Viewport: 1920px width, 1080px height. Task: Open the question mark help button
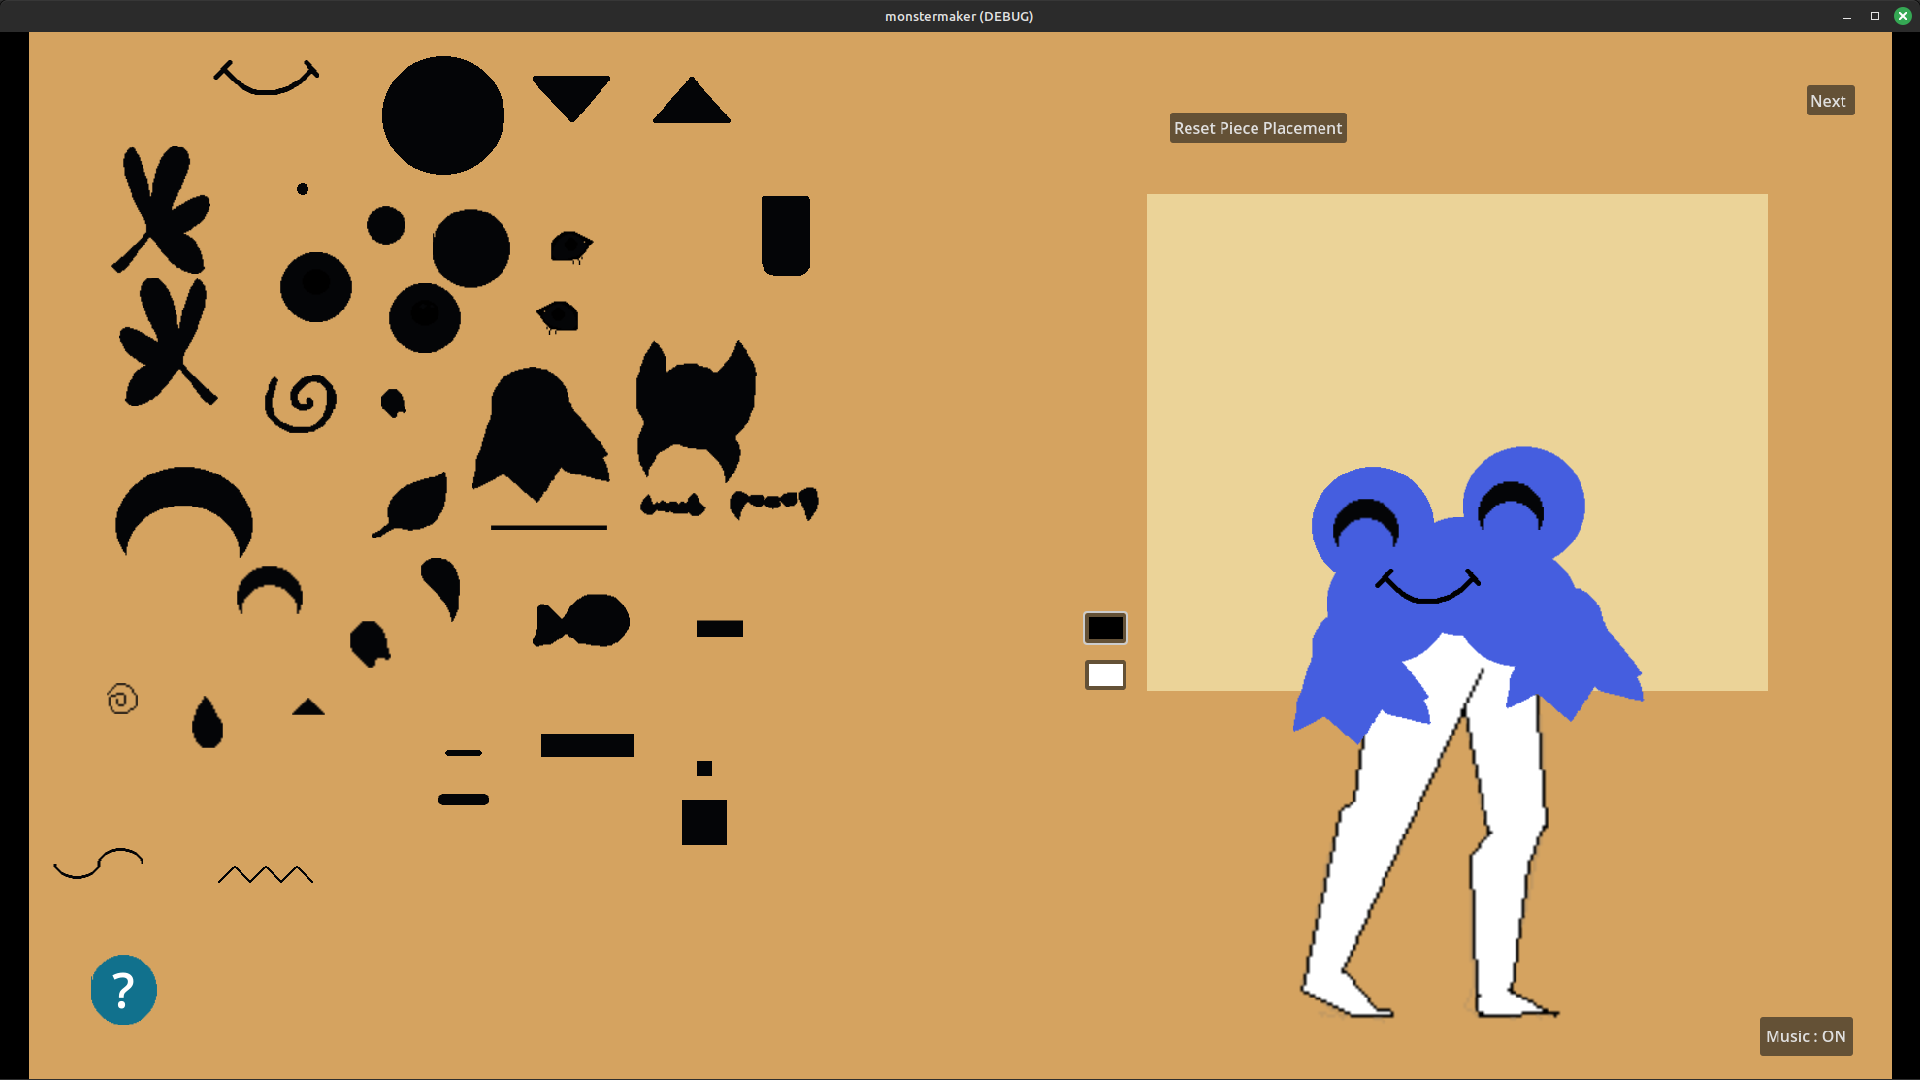tap(123, 990)
